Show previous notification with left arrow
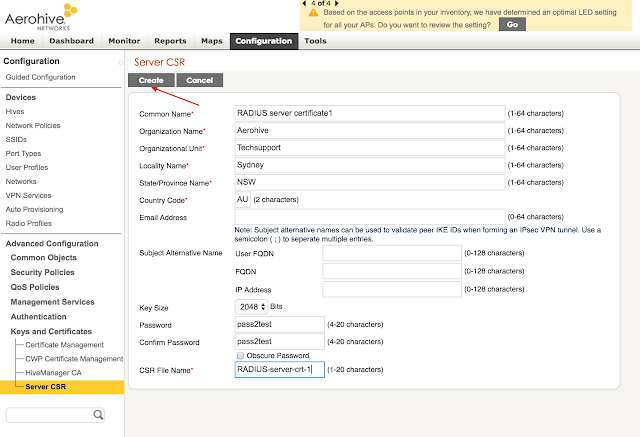Screen dimensions: 640x437 [x=304, y=3]
